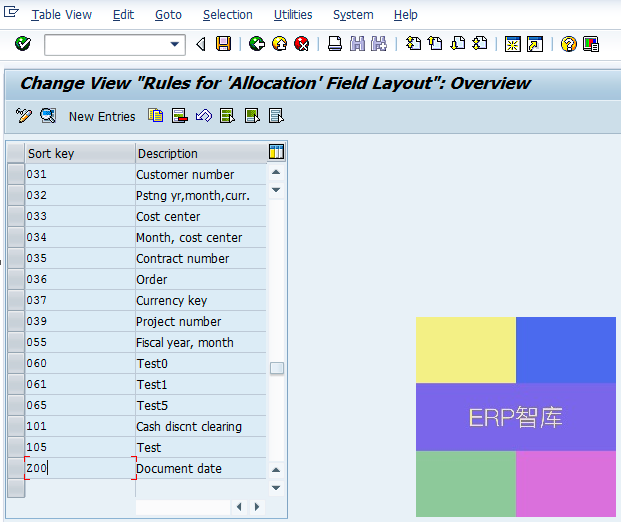Save with the floppy disk icon

223,44
